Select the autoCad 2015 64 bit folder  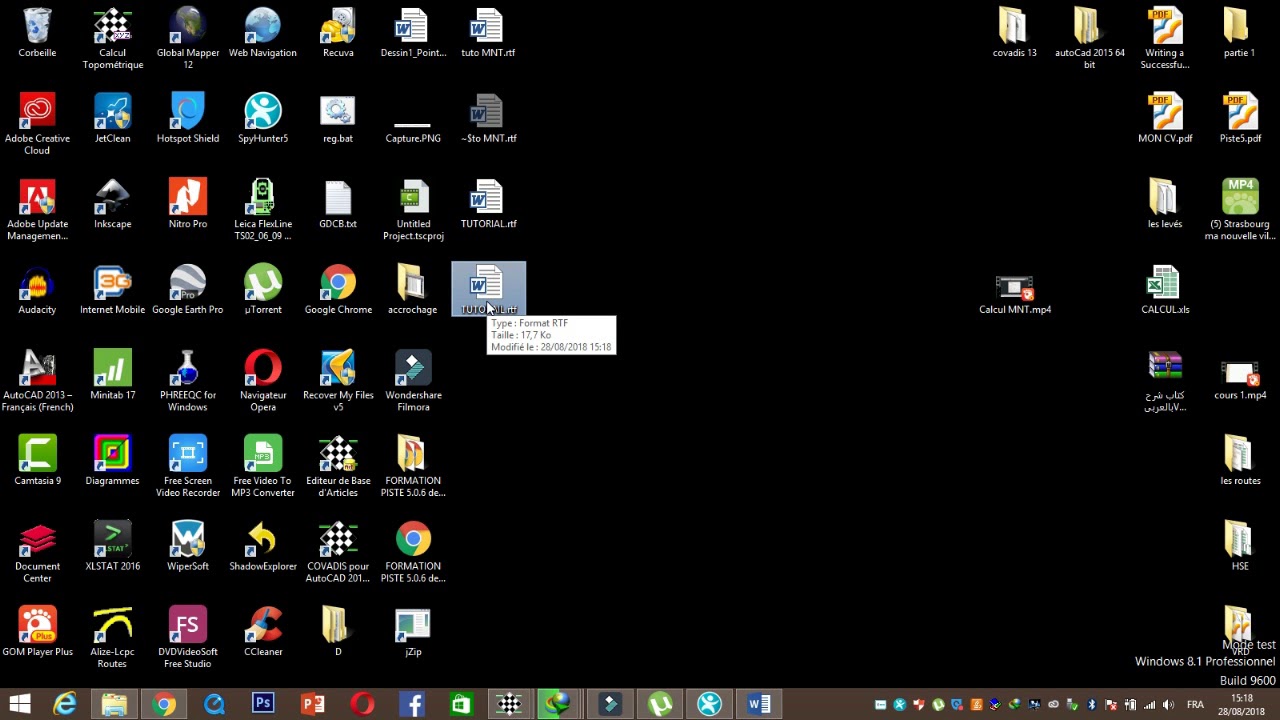[1089, 38]
